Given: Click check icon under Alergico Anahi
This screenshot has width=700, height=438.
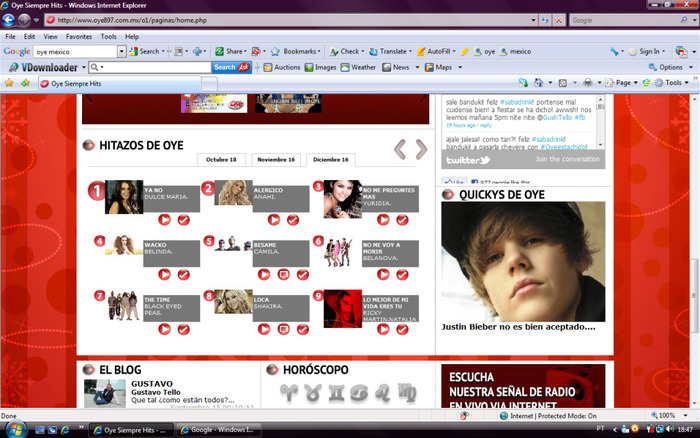Looking at the screenshot, I should [x=293, y=220].
